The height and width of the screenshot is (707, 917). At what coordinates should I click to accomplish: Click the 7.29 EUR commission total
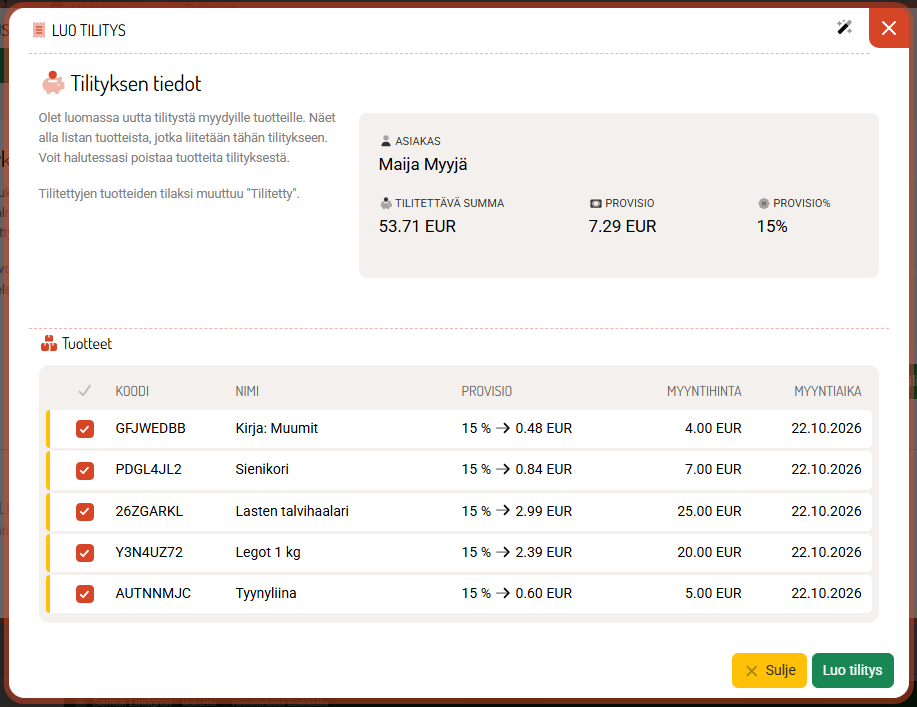click(x=622, y=226)
